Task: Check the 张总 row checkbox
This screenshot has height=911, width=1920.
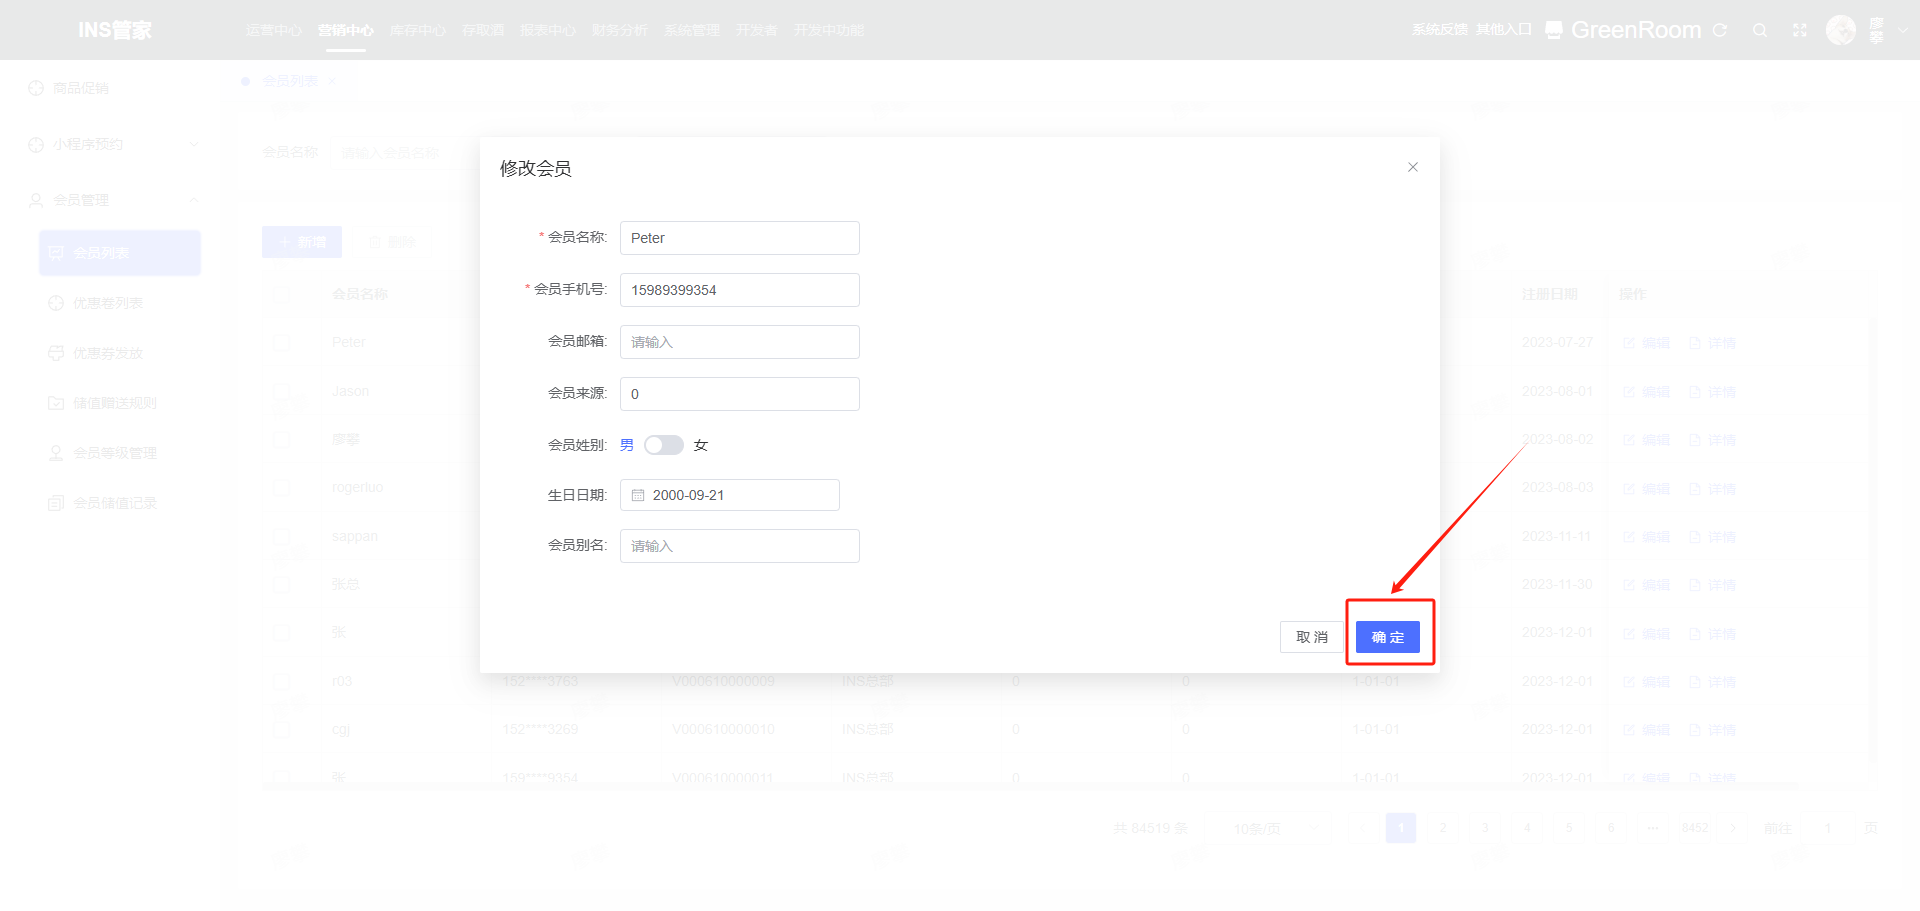Action: click(x=281, y=584)
